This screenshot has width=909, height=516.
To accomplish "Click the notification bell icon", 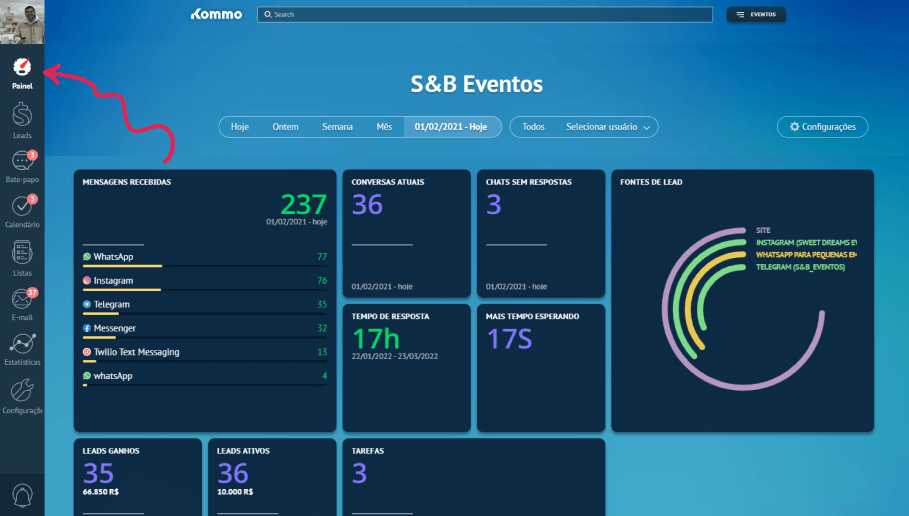I will pos(22,494).
